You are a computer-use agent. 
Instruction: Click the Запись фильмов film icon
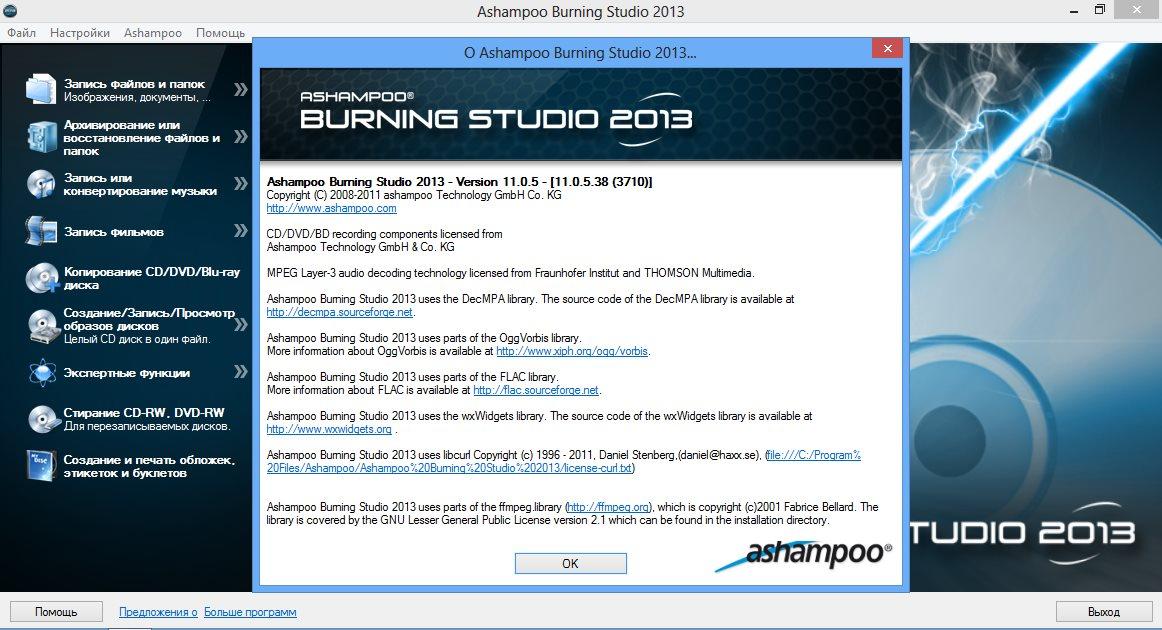tap(41, 231)
